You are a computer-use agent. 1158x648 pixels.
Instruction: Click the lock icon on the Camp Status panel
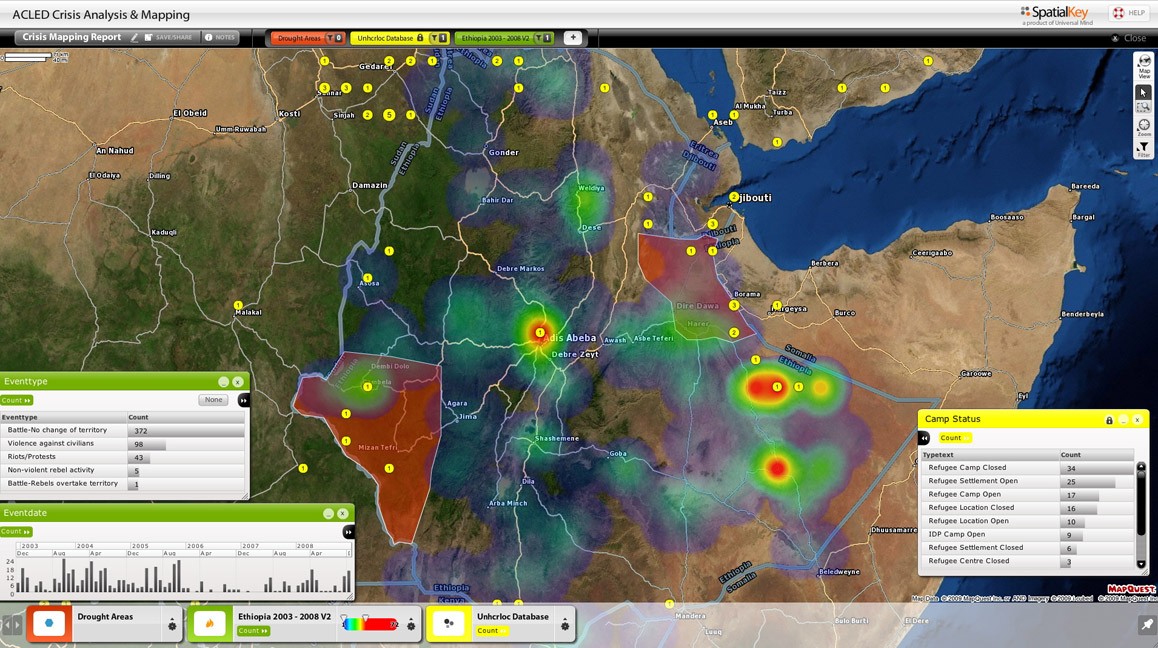point(1108,420)
